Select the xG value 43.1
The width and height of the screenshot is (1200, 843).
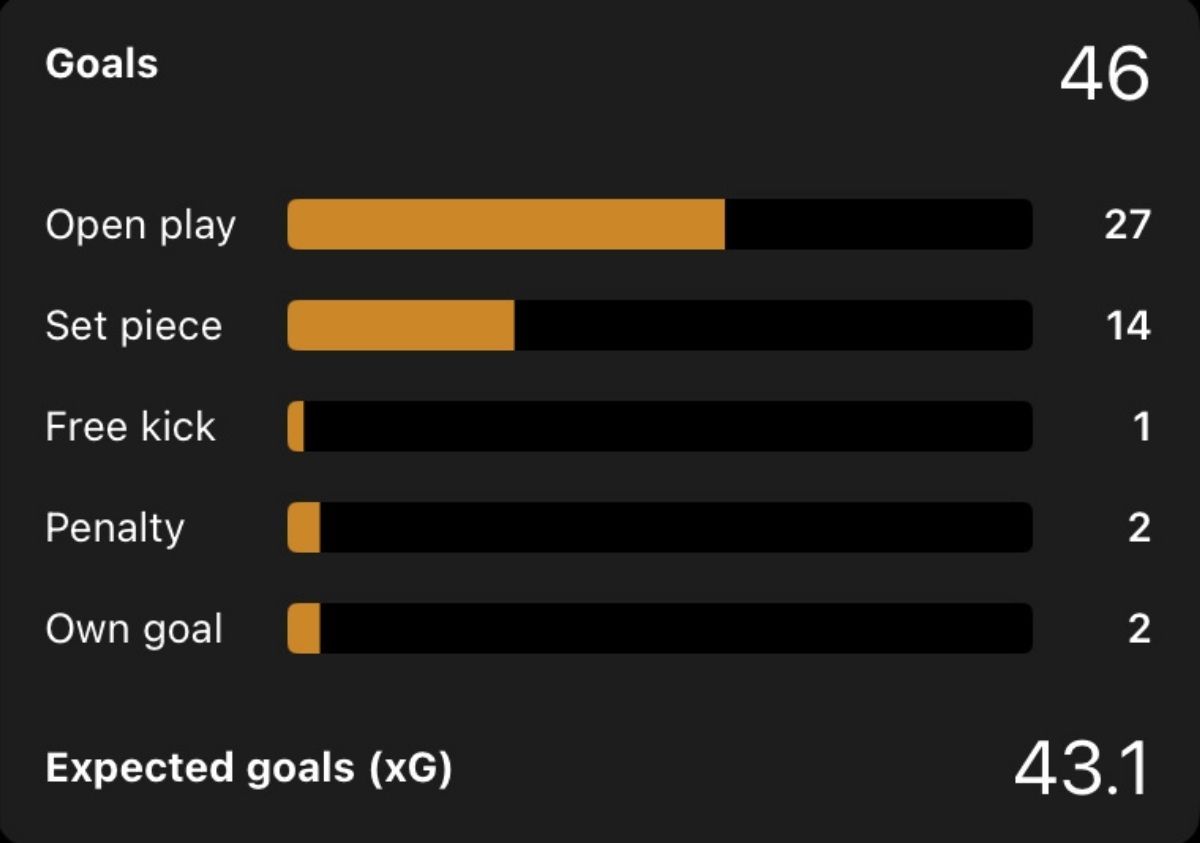point(1082,769)
